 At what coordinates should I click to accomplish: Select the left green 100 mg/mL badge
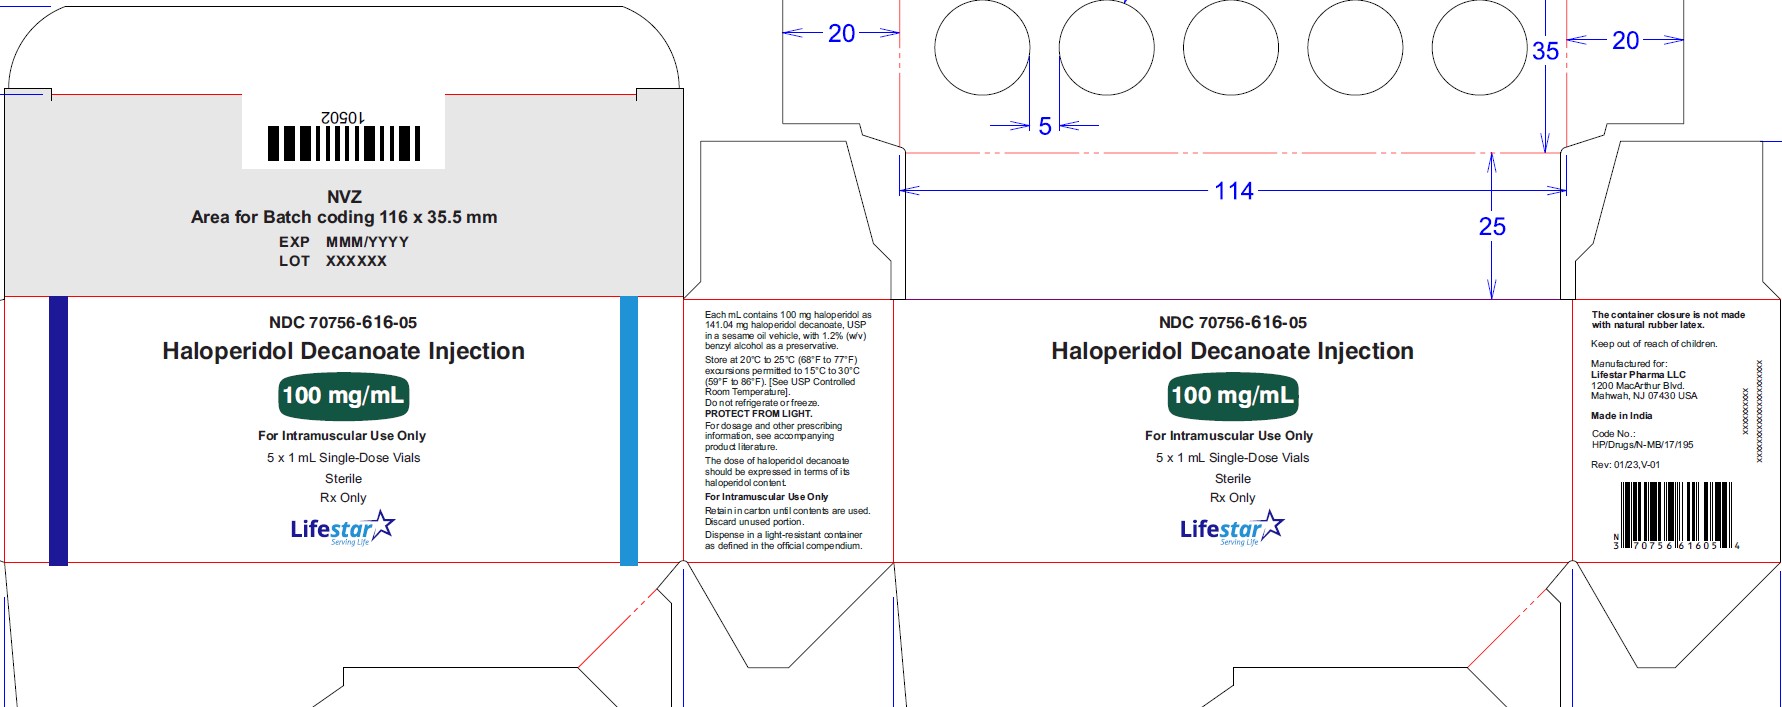(343, 395)
